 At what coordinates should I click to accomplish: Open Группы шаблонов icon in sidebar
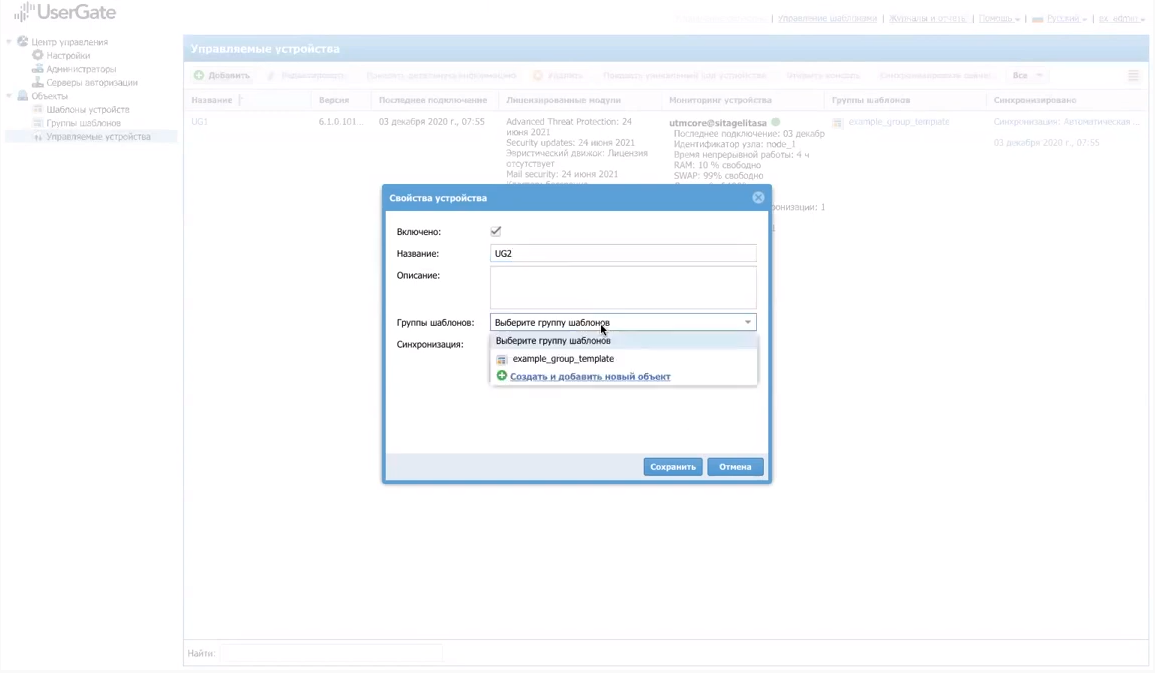38,123
